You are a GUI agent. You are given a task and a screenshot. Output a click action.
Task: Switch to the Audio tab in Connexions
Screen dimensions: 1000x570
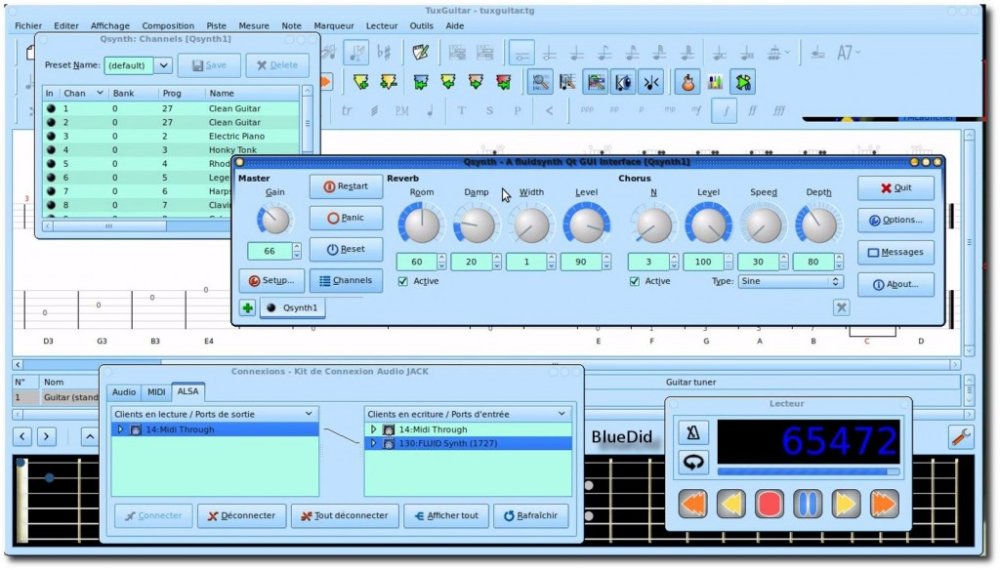point(124,392)
